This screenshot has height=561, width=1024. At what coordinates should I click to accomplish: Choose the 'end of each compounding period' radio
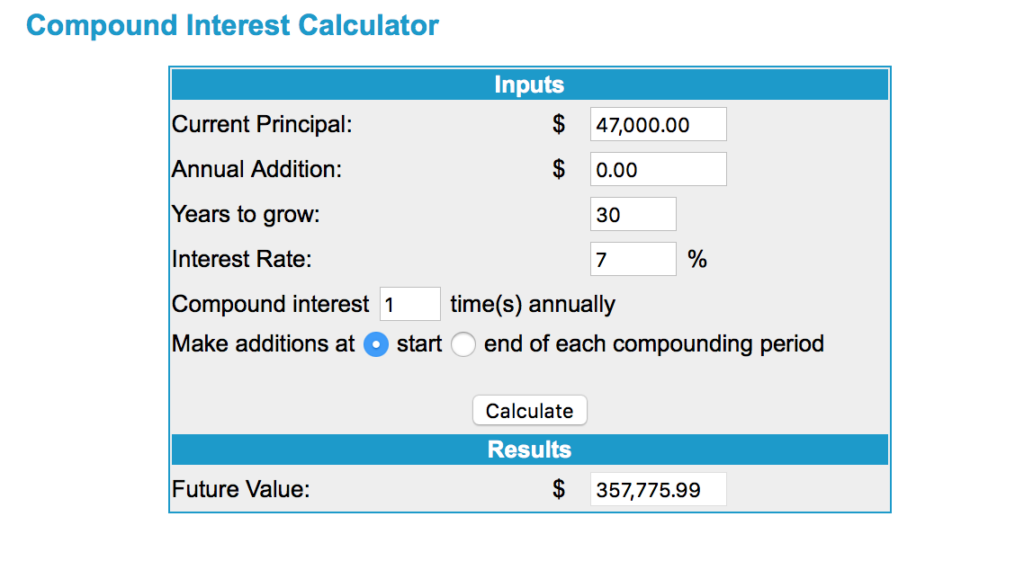click(x=463, y=345)
